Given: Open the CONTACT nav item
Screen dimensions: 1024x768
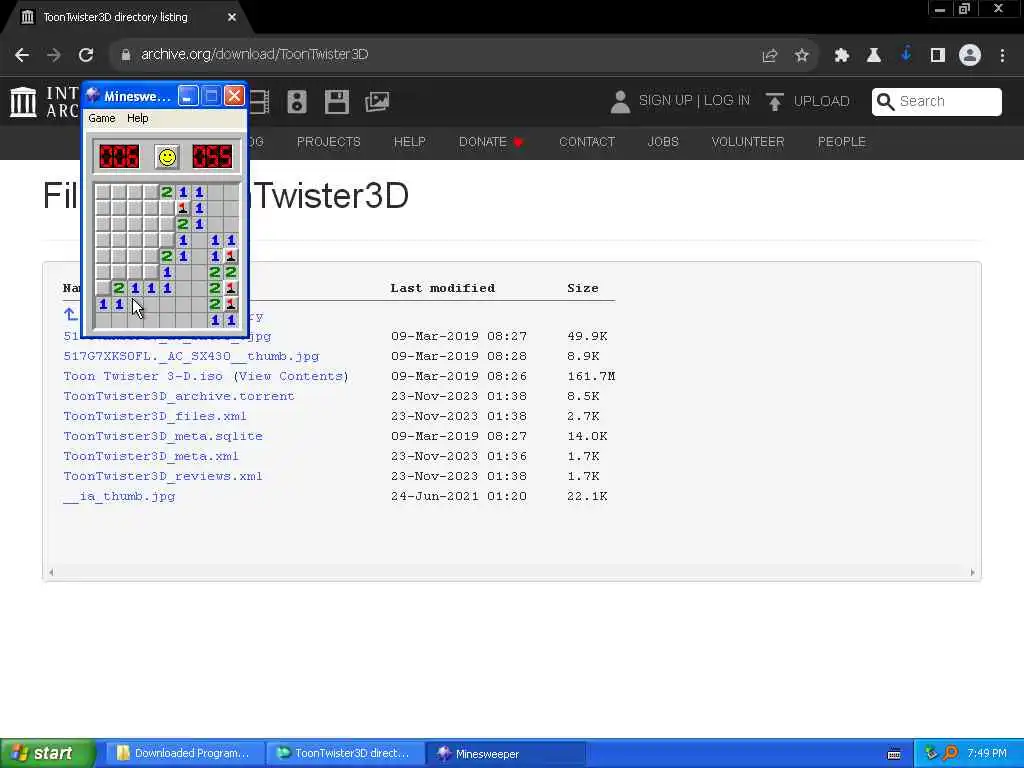Looking at the screenshot, I should 587,142.
